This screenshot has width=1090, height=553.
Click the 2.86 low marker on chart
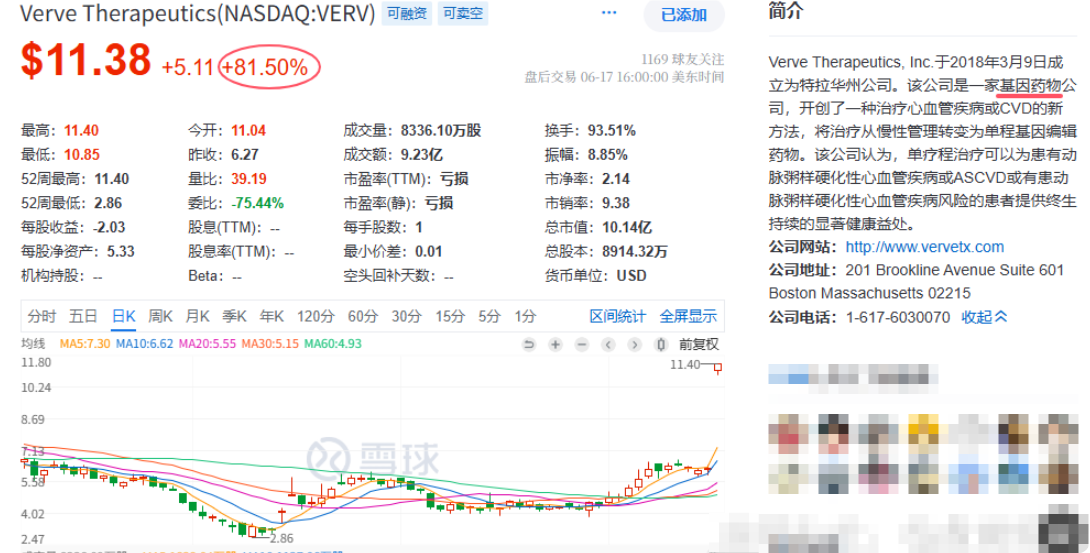click(x=282, y=538)
